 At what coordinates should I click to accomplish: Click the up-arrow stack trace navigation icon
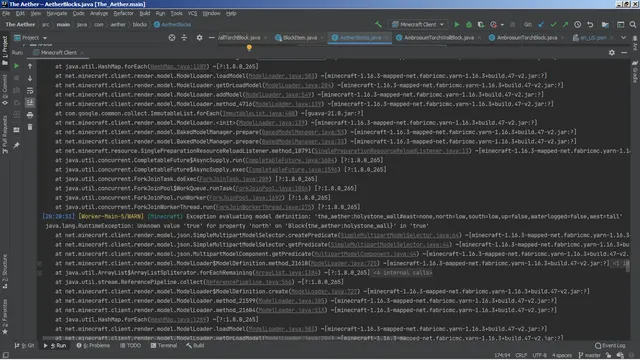pyautogui.click(x=30, y=66)
